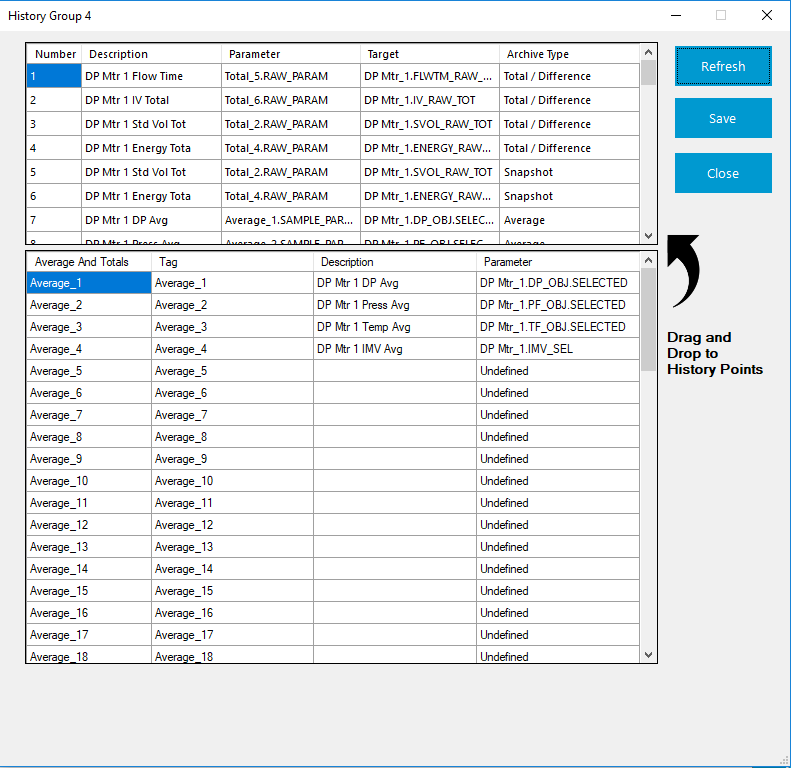Click the bottom table's scrollbar thumb
This screenshot has width=791, height=768.
coord(649,319)
